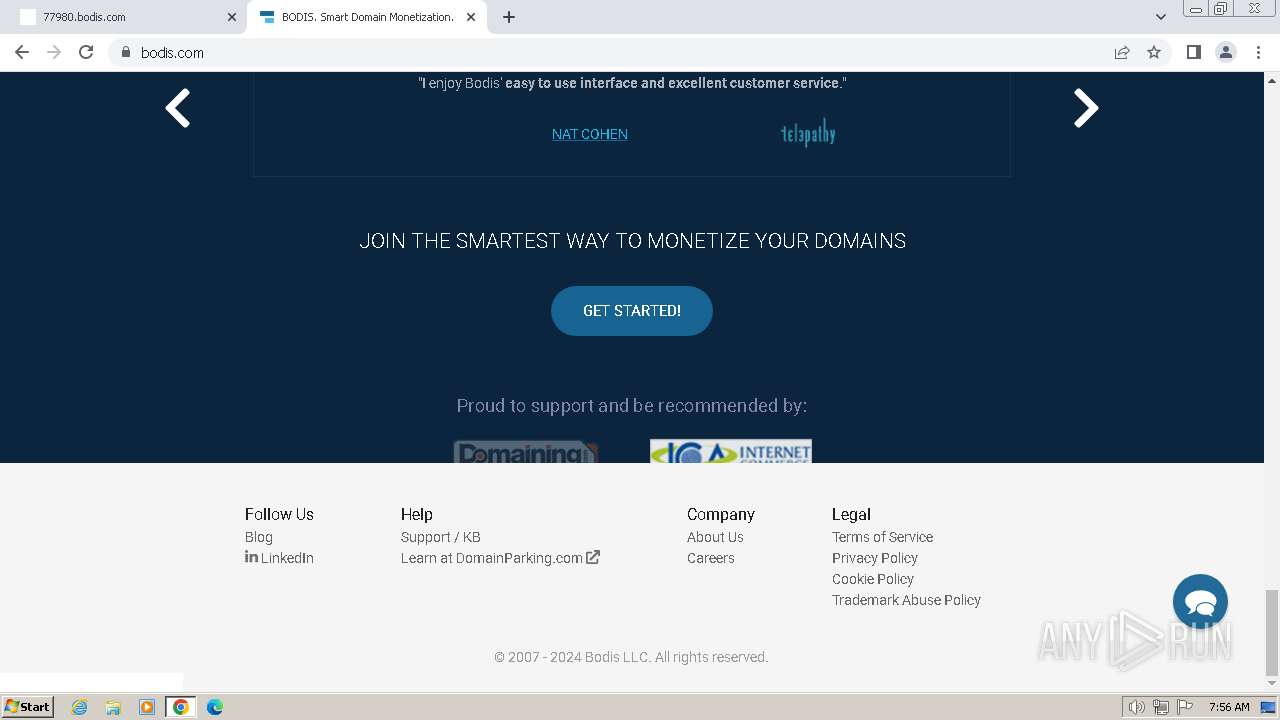The width and height of the screenshot is (1280, 720).
Task: Switch to the 77980.bodis.com tab
Action: [x=125, y=17]
